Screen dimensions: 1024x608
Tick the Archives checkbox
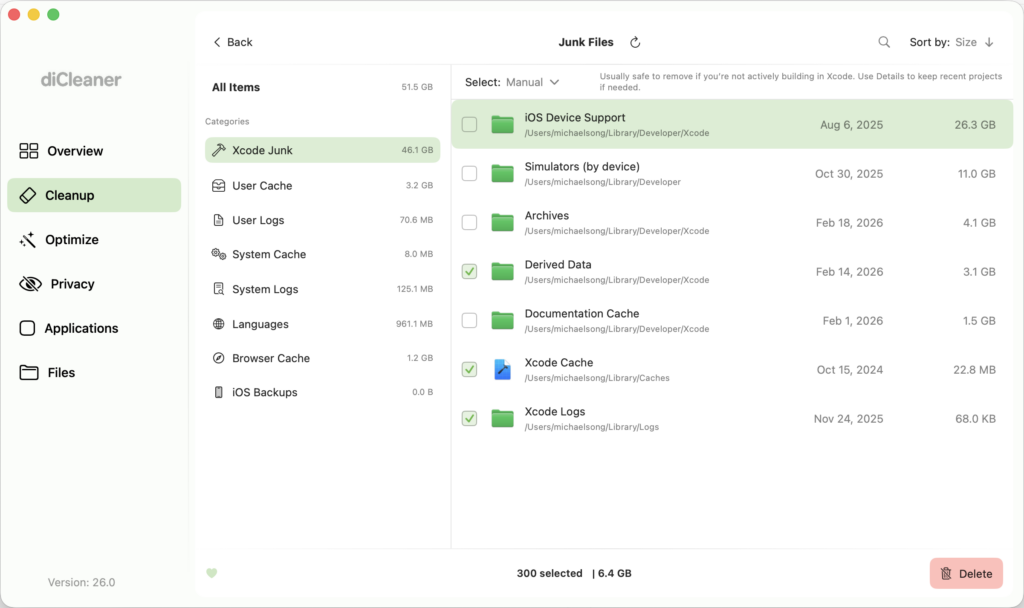pyautogui.click(x=469, y=223)
